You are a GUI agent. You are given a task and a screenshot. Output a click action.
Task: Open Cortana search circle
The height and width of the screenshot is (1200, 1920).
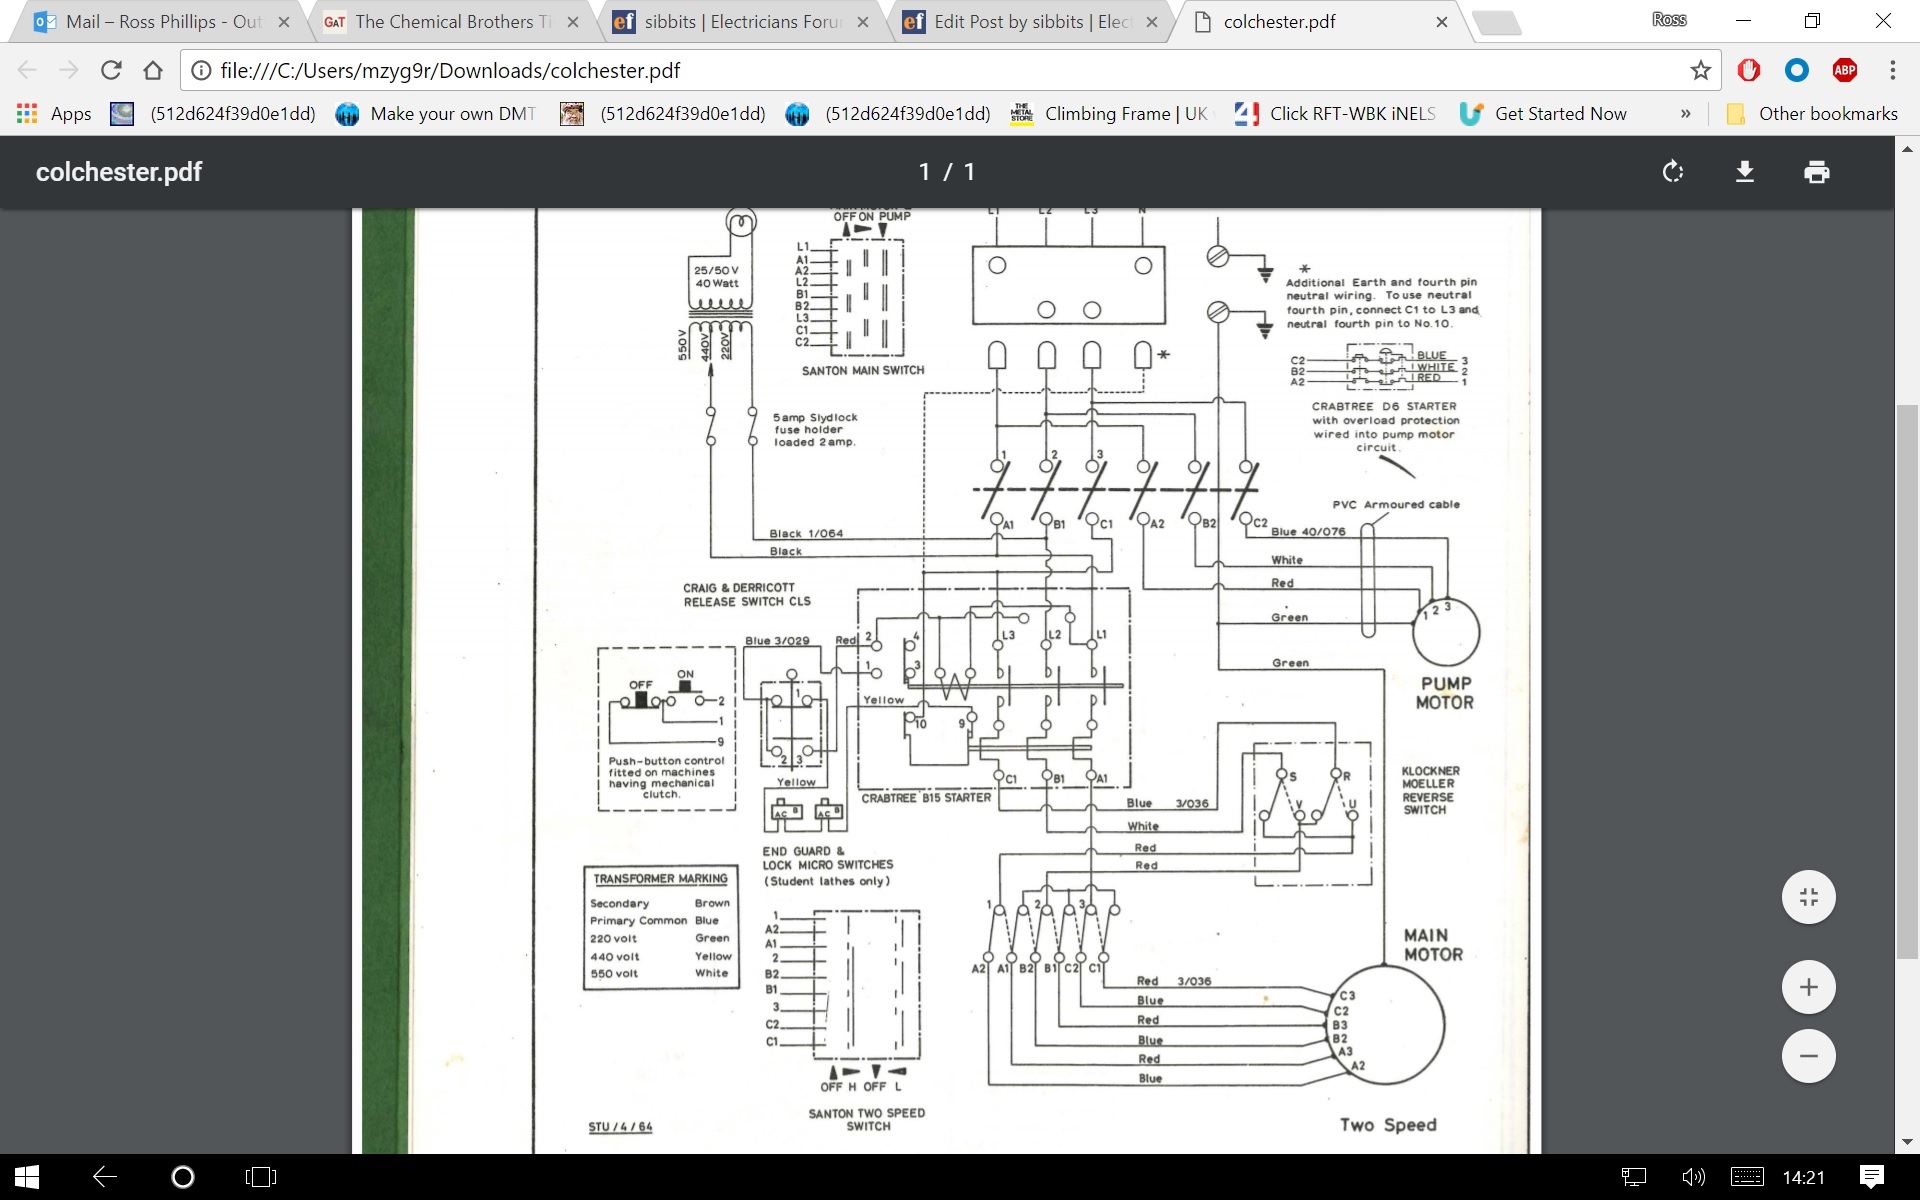[x=182, y=1177]
